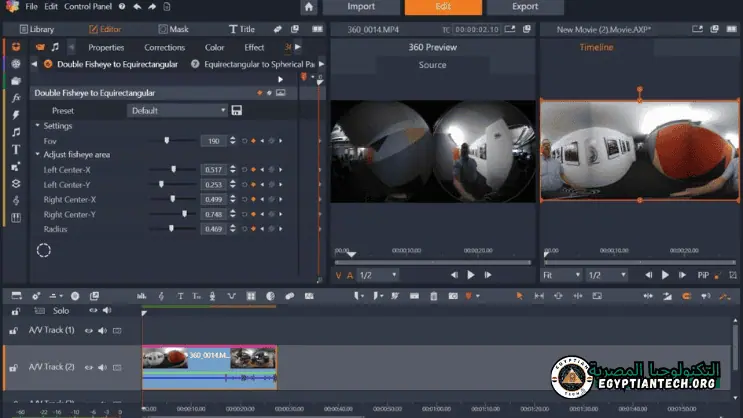Image resolution: width=743 pixels, height=418 pixels.
Task: Toggle the Fov keyframe diamond
Action: pyautogui.click(x=254, y=141)
